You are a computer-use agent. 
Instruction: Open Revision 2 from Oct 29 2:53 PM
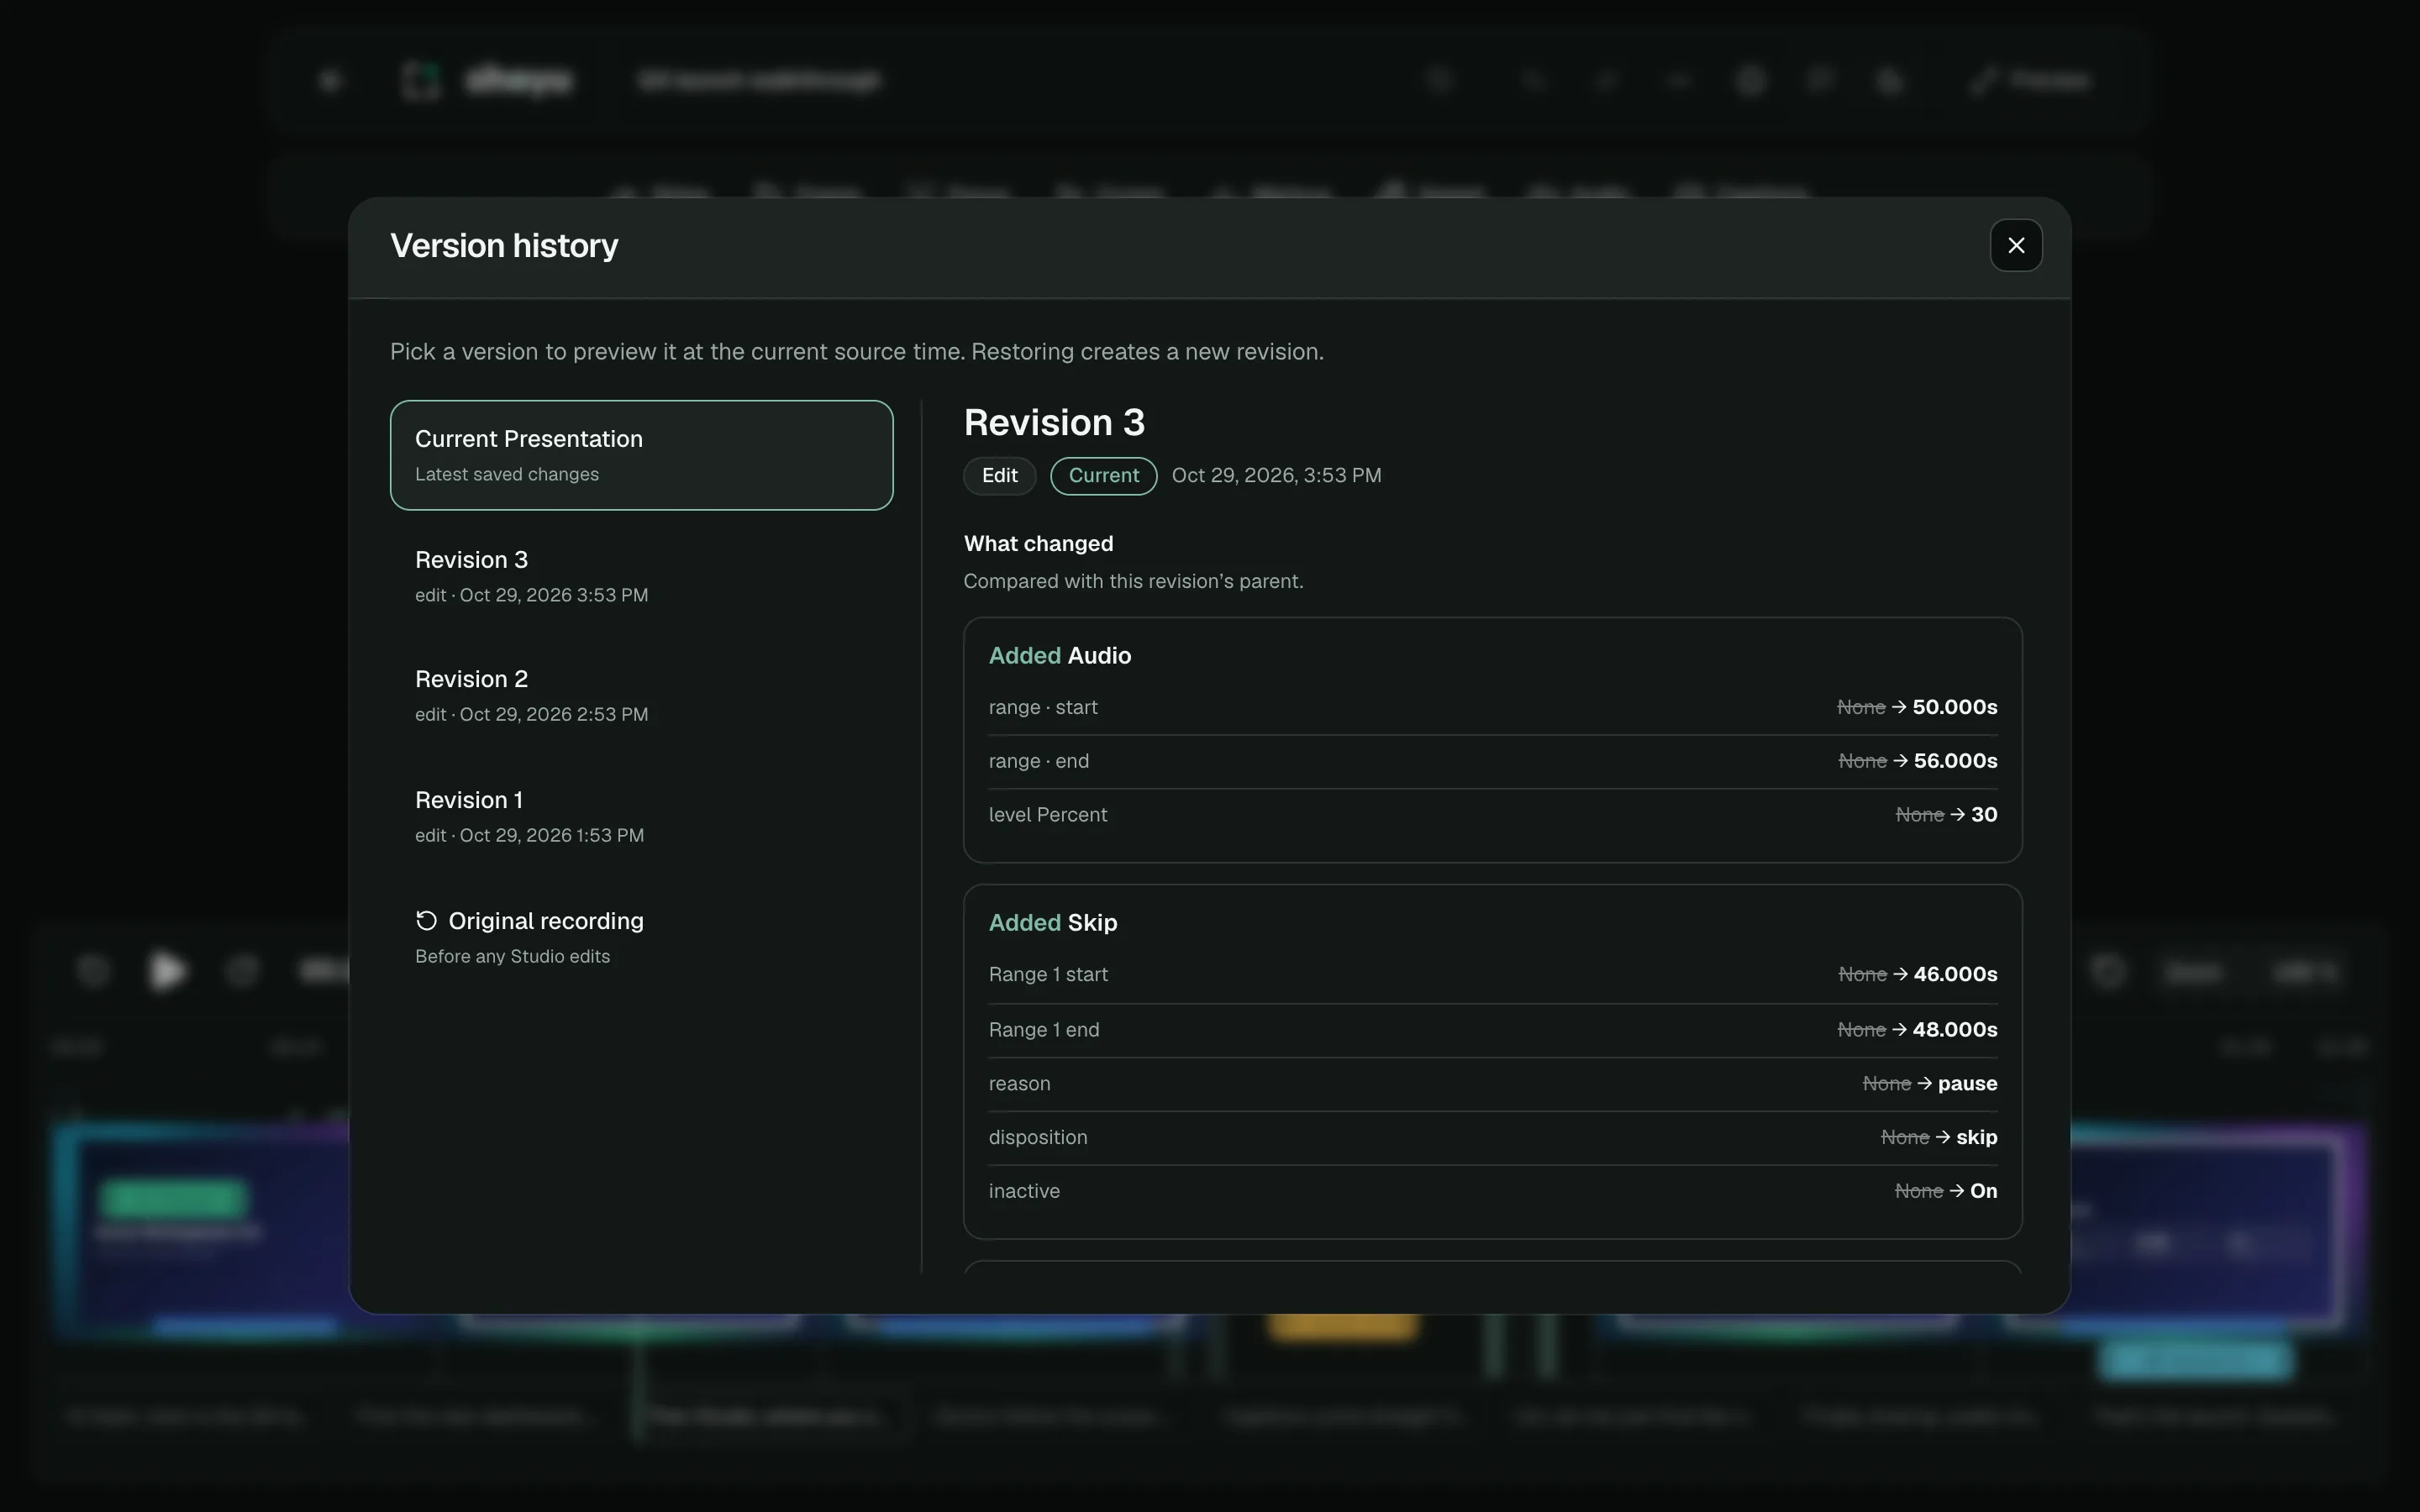(641, 695)
